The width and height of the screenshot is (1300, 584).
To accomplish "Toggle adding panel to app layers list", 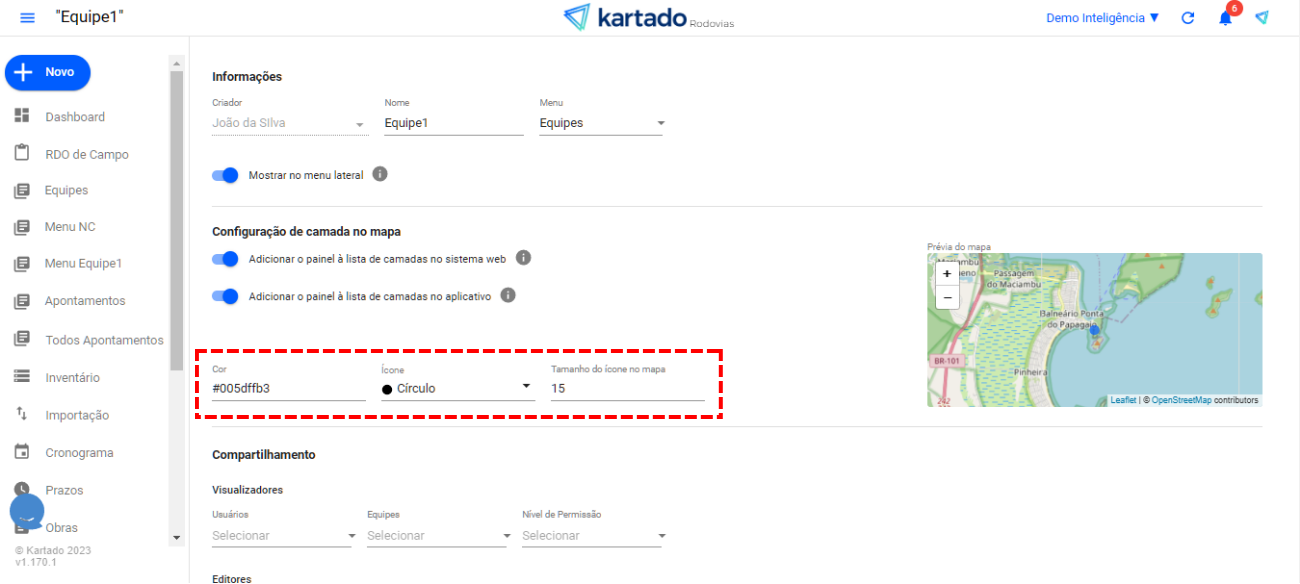I will point(226,296).
